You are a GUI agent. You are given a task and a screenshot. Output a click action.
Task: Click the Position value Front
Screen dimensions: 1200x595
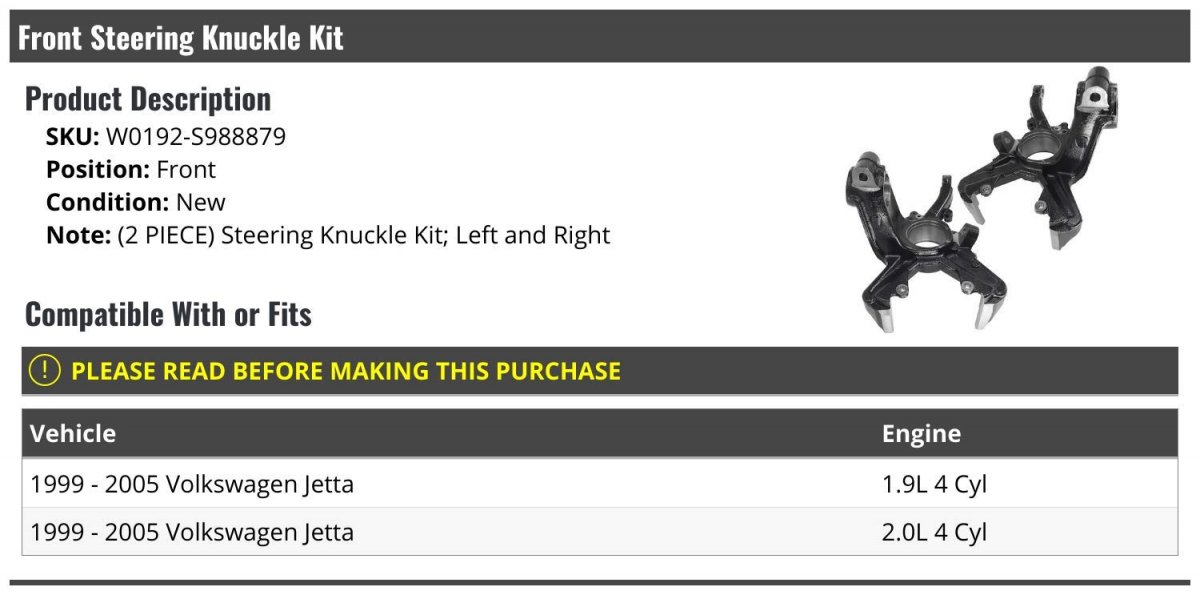click(x=186, y=170)
